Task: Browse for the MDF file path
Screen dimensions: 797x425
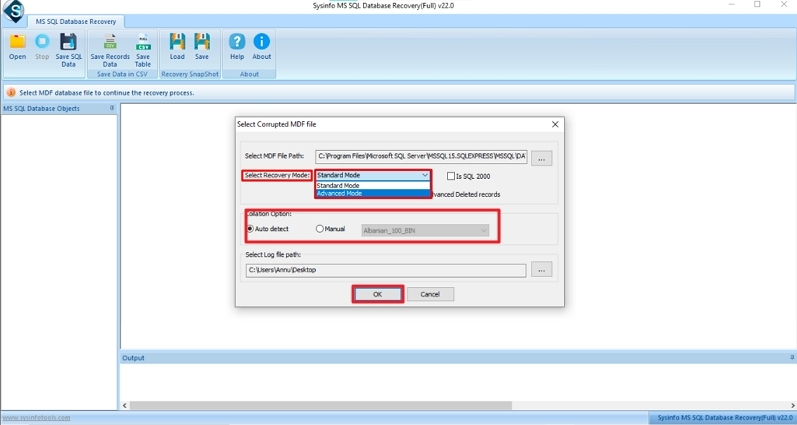Action: pyautogui.click(x=541, y=158)
